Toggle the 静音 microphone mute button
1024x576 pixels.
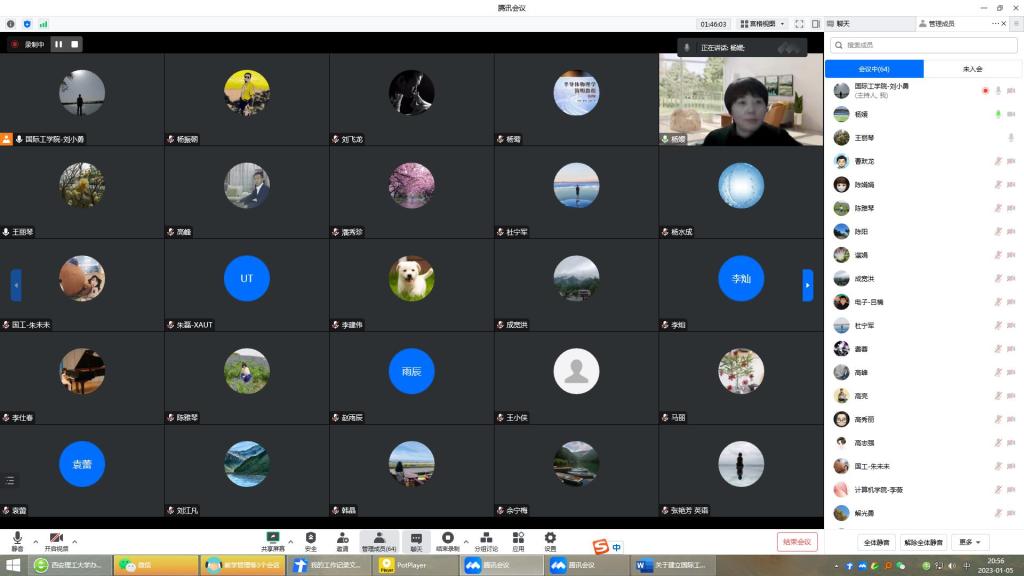[x=18, y=538]
